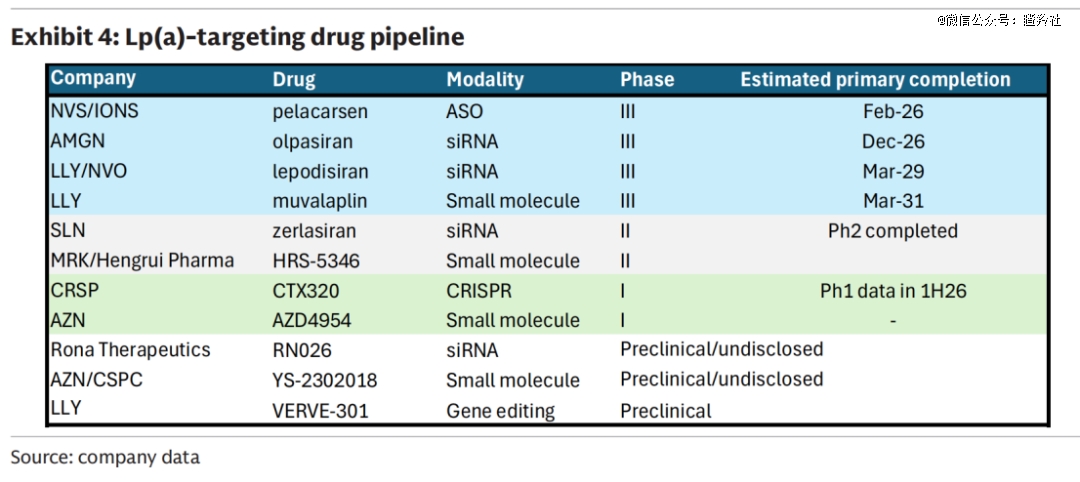Click the Rona Therapeutics company cell

[130, 350]
